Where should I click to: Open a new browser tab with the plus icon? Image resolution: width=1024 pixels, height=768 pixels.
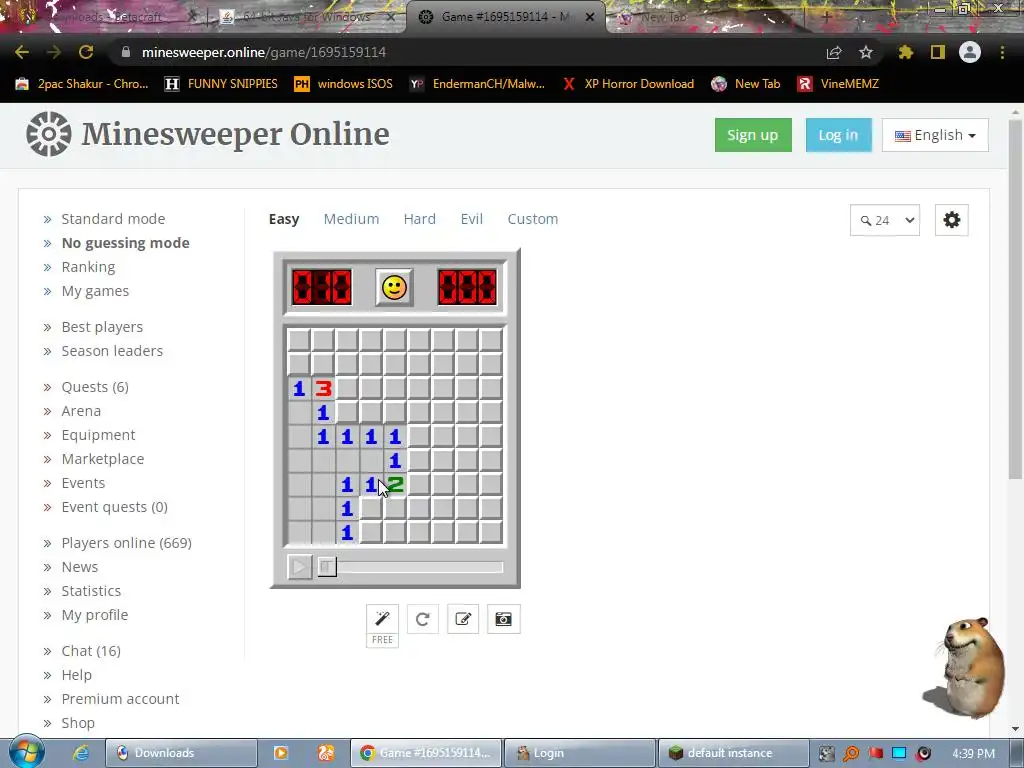click(826, 18)
